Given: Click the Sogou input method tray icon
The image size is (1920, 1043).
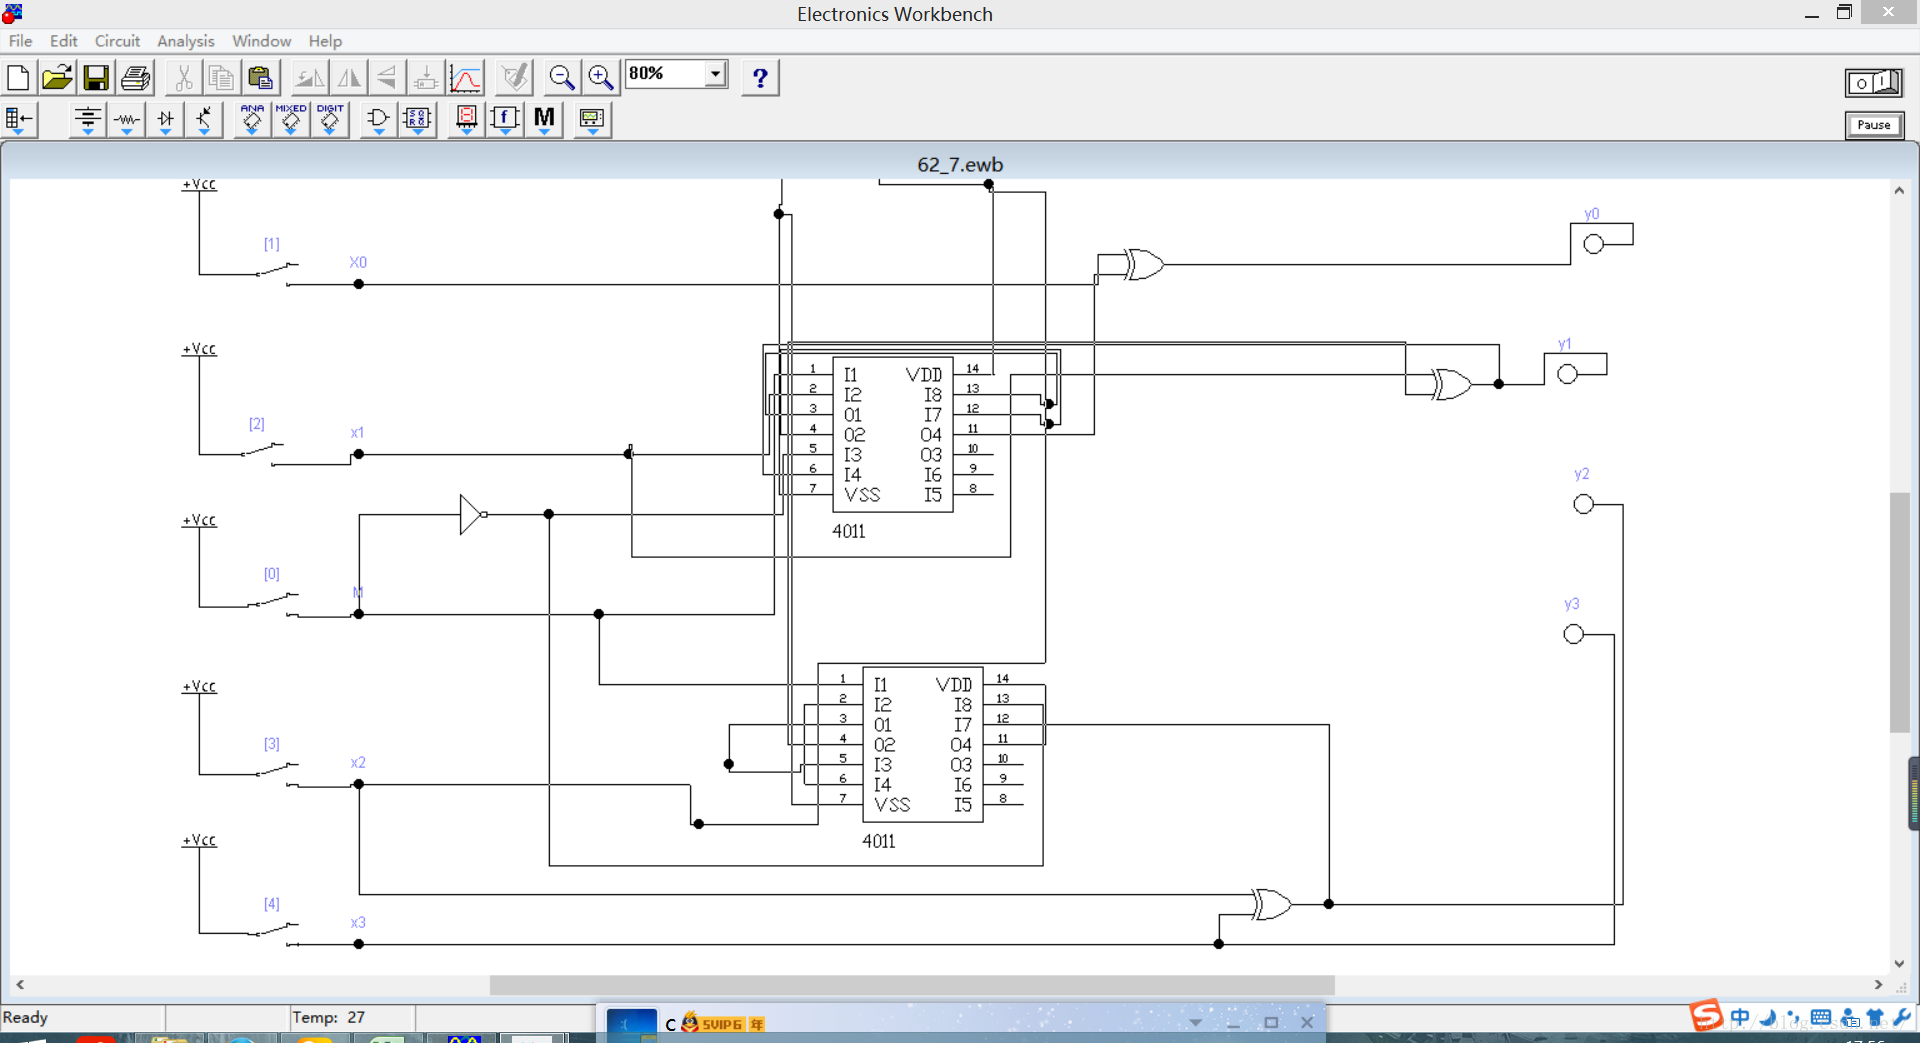Looking at the screenshot, I should (x=1706, y=1016).
